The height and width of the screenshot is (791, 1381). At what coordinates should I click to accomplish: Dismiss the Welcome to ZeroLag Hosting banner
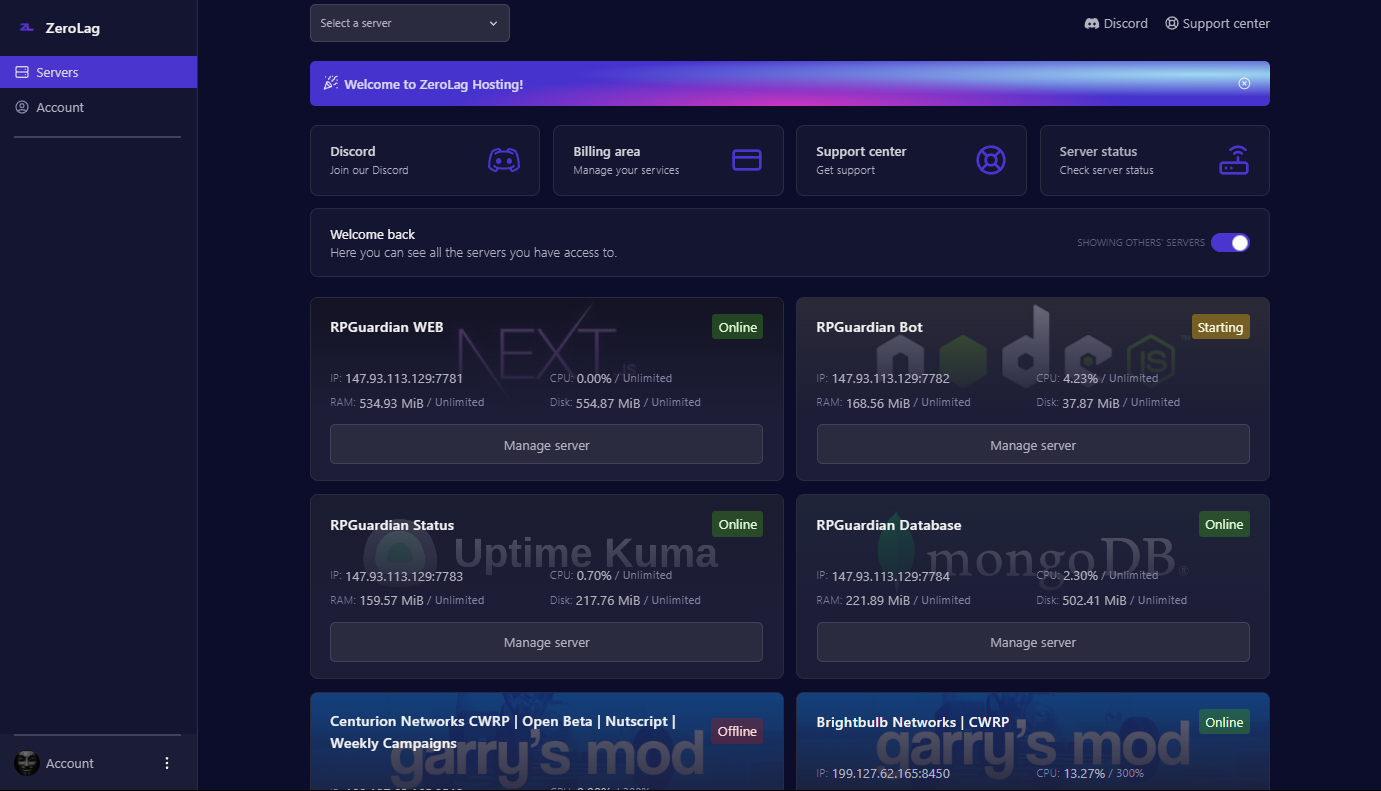coord(1244,84)
